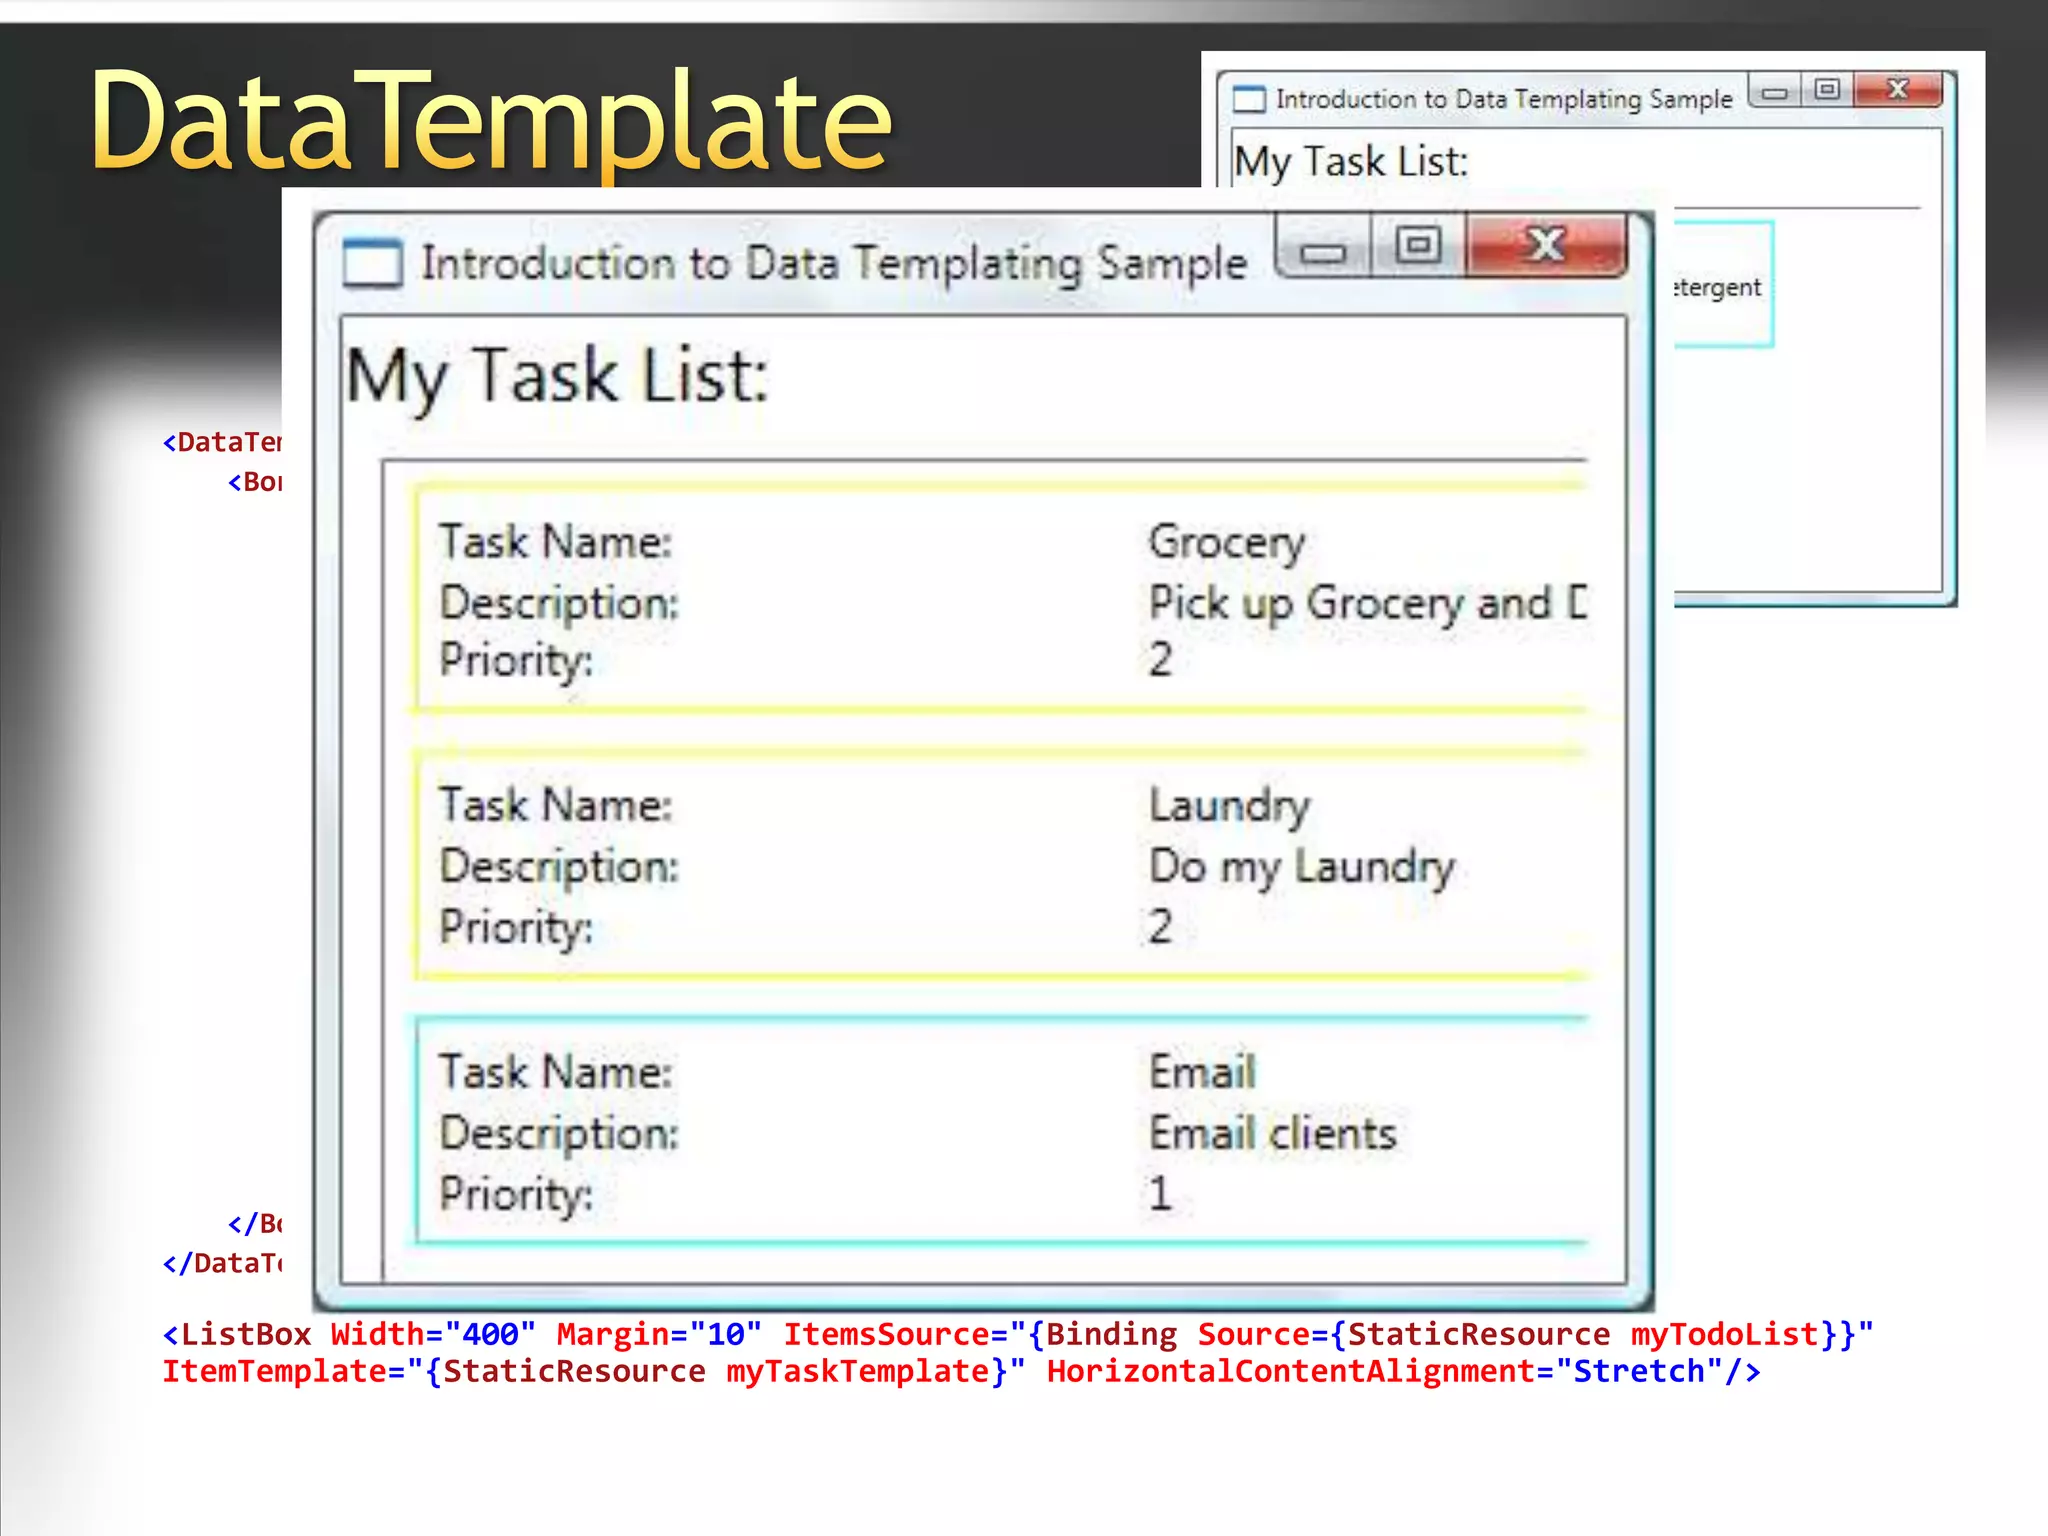Image resolution: width=2048 pixels, height=1536 pixels.
Task: Close the front Data Templating window
Action: tap(1546, 245)
